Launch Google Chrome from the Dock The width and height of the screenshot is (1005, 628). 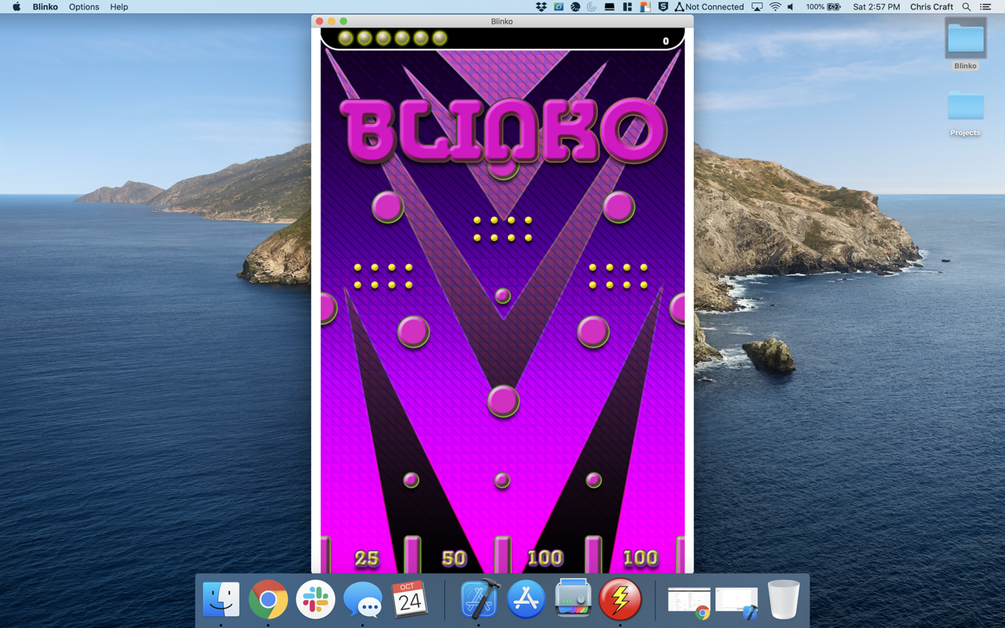click(x=268, y=599)
